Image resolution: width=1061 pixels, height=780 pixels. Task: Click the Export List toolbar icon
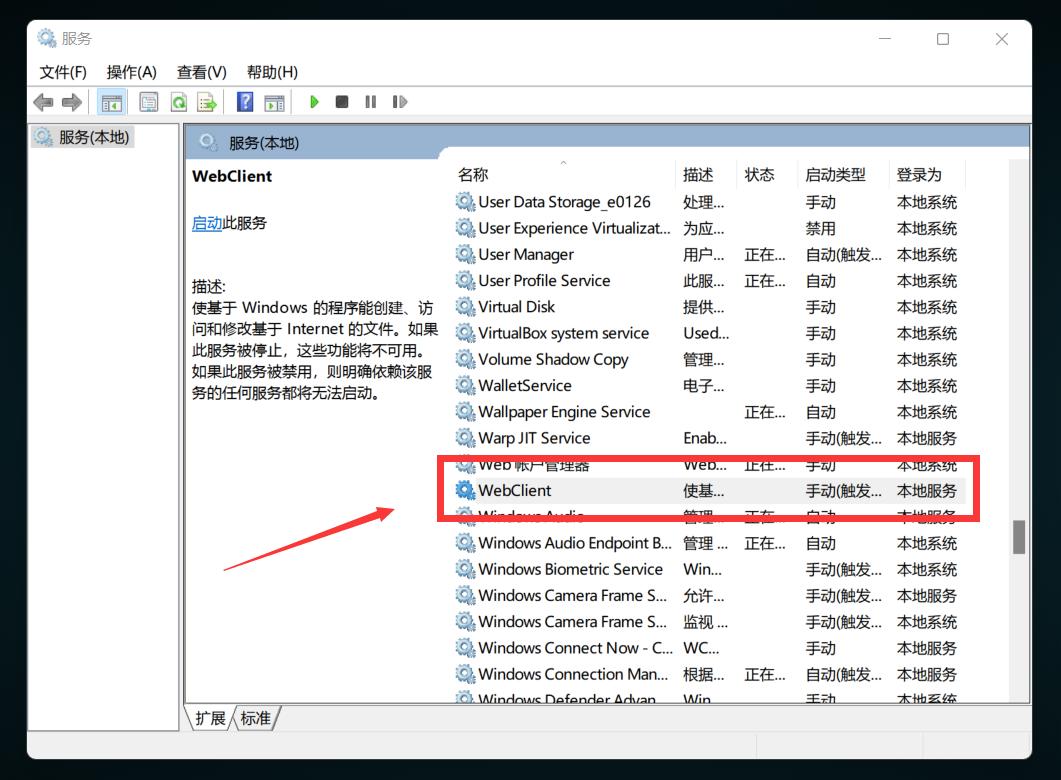(x=207, y=102)
